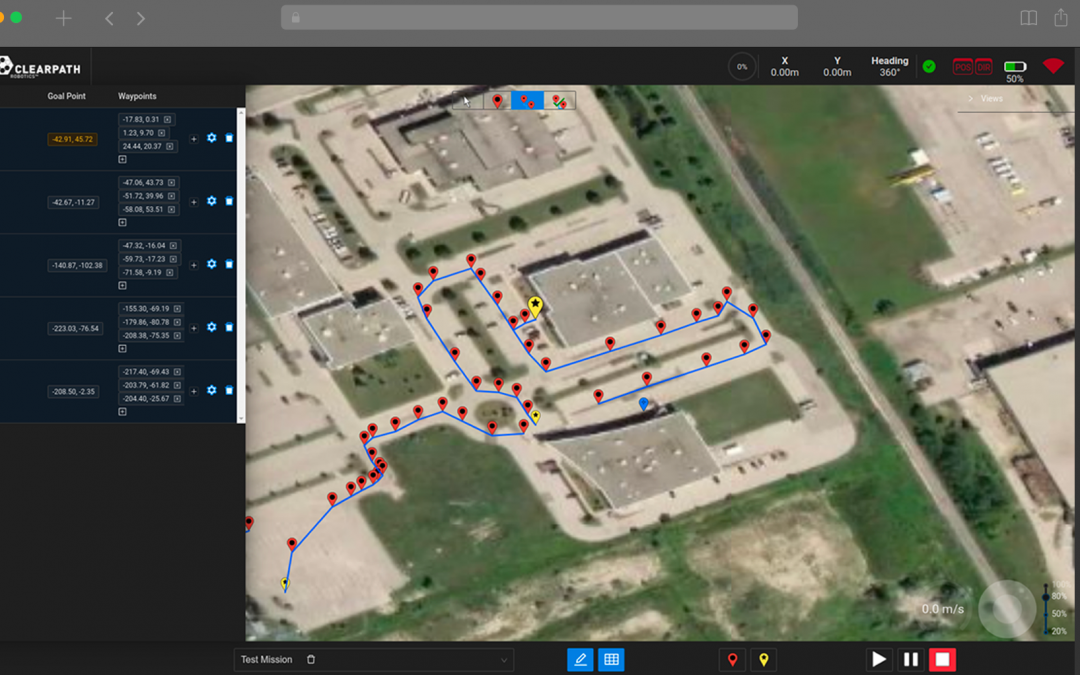Open the blue table grid view
The image size is (1080, 675).
611,659
